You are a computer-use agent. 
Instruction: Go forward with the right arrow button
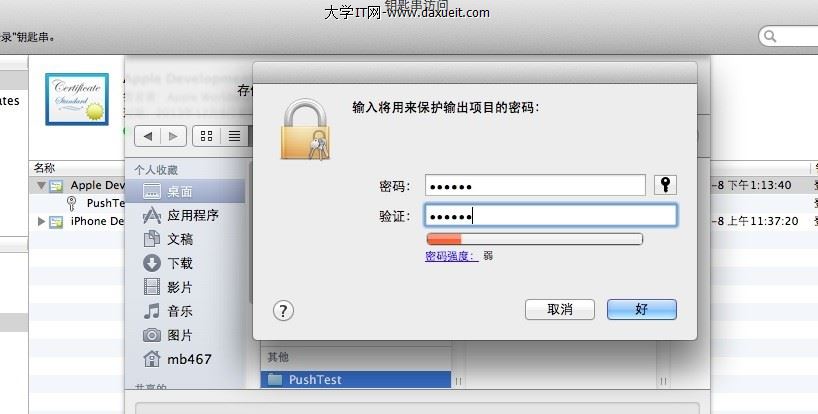coord(174,136)
